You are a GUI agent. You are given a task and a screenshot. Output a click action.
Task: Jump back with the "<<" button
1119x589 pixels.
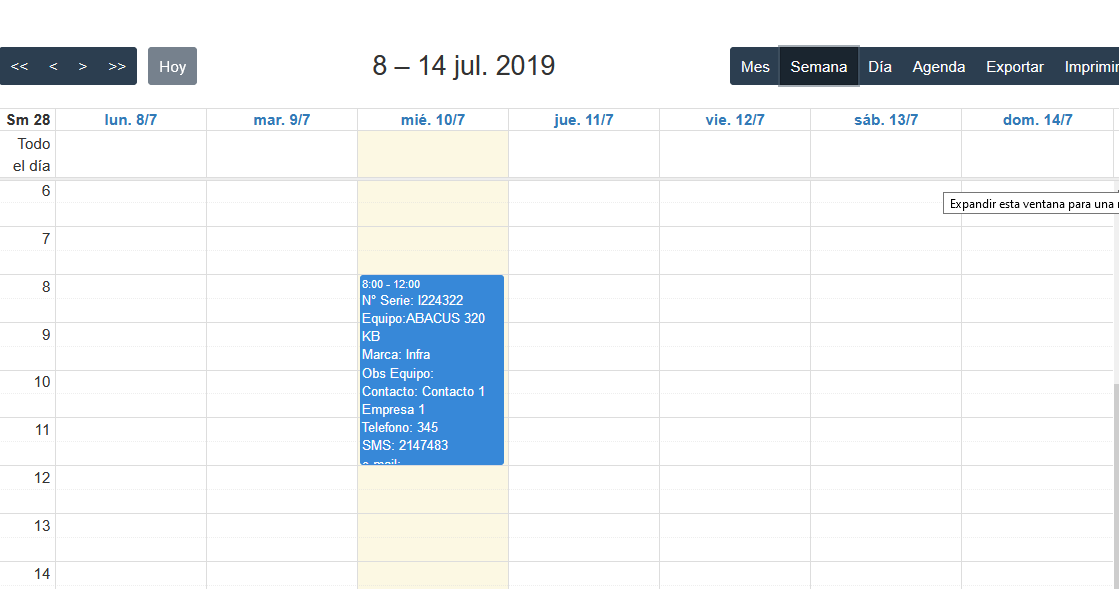(x=19, y=66)
